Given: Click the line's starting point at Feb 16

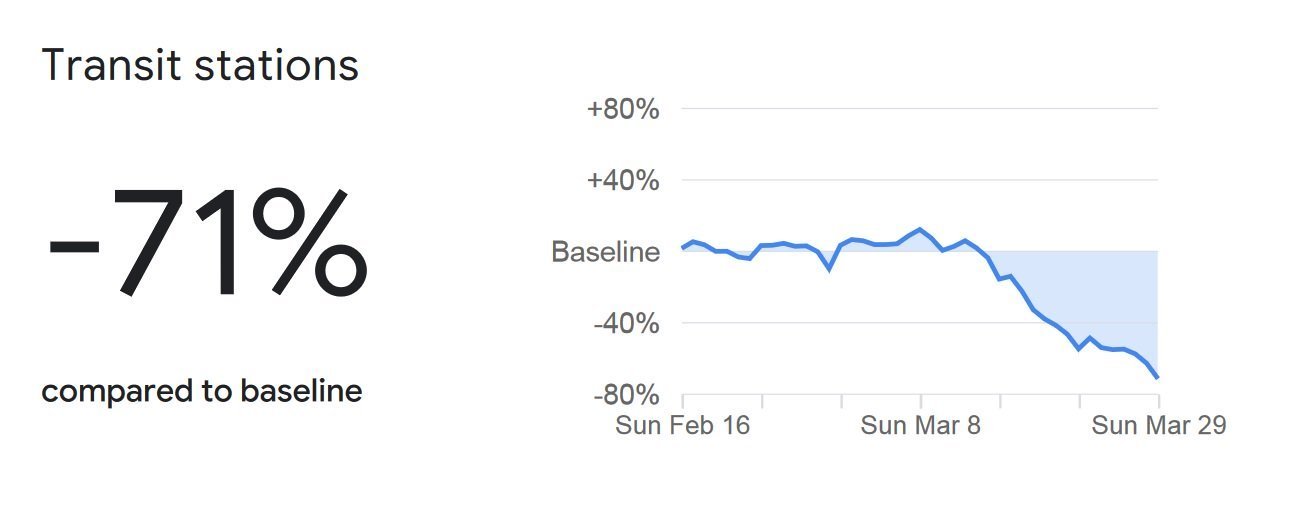Looking at the screenshot, I should click(x=683, y=247).
